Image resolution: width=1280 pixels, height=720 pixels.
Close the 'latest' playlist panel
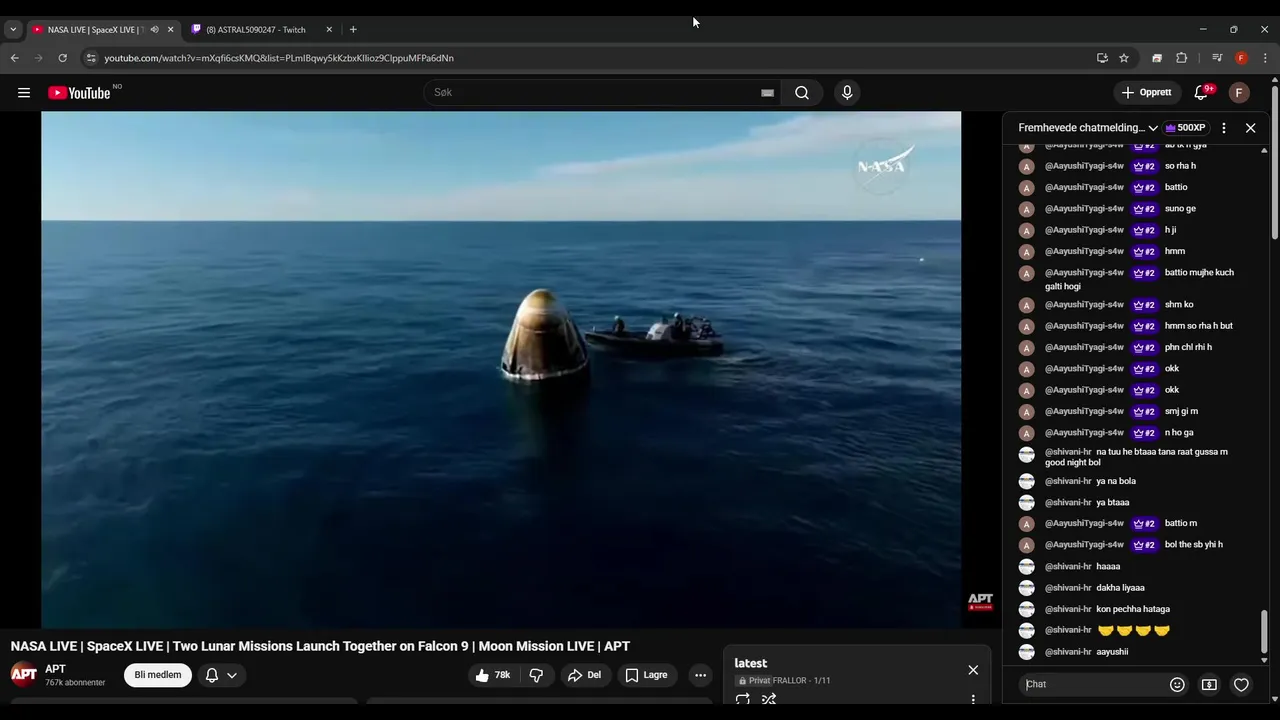click(973, 670)
